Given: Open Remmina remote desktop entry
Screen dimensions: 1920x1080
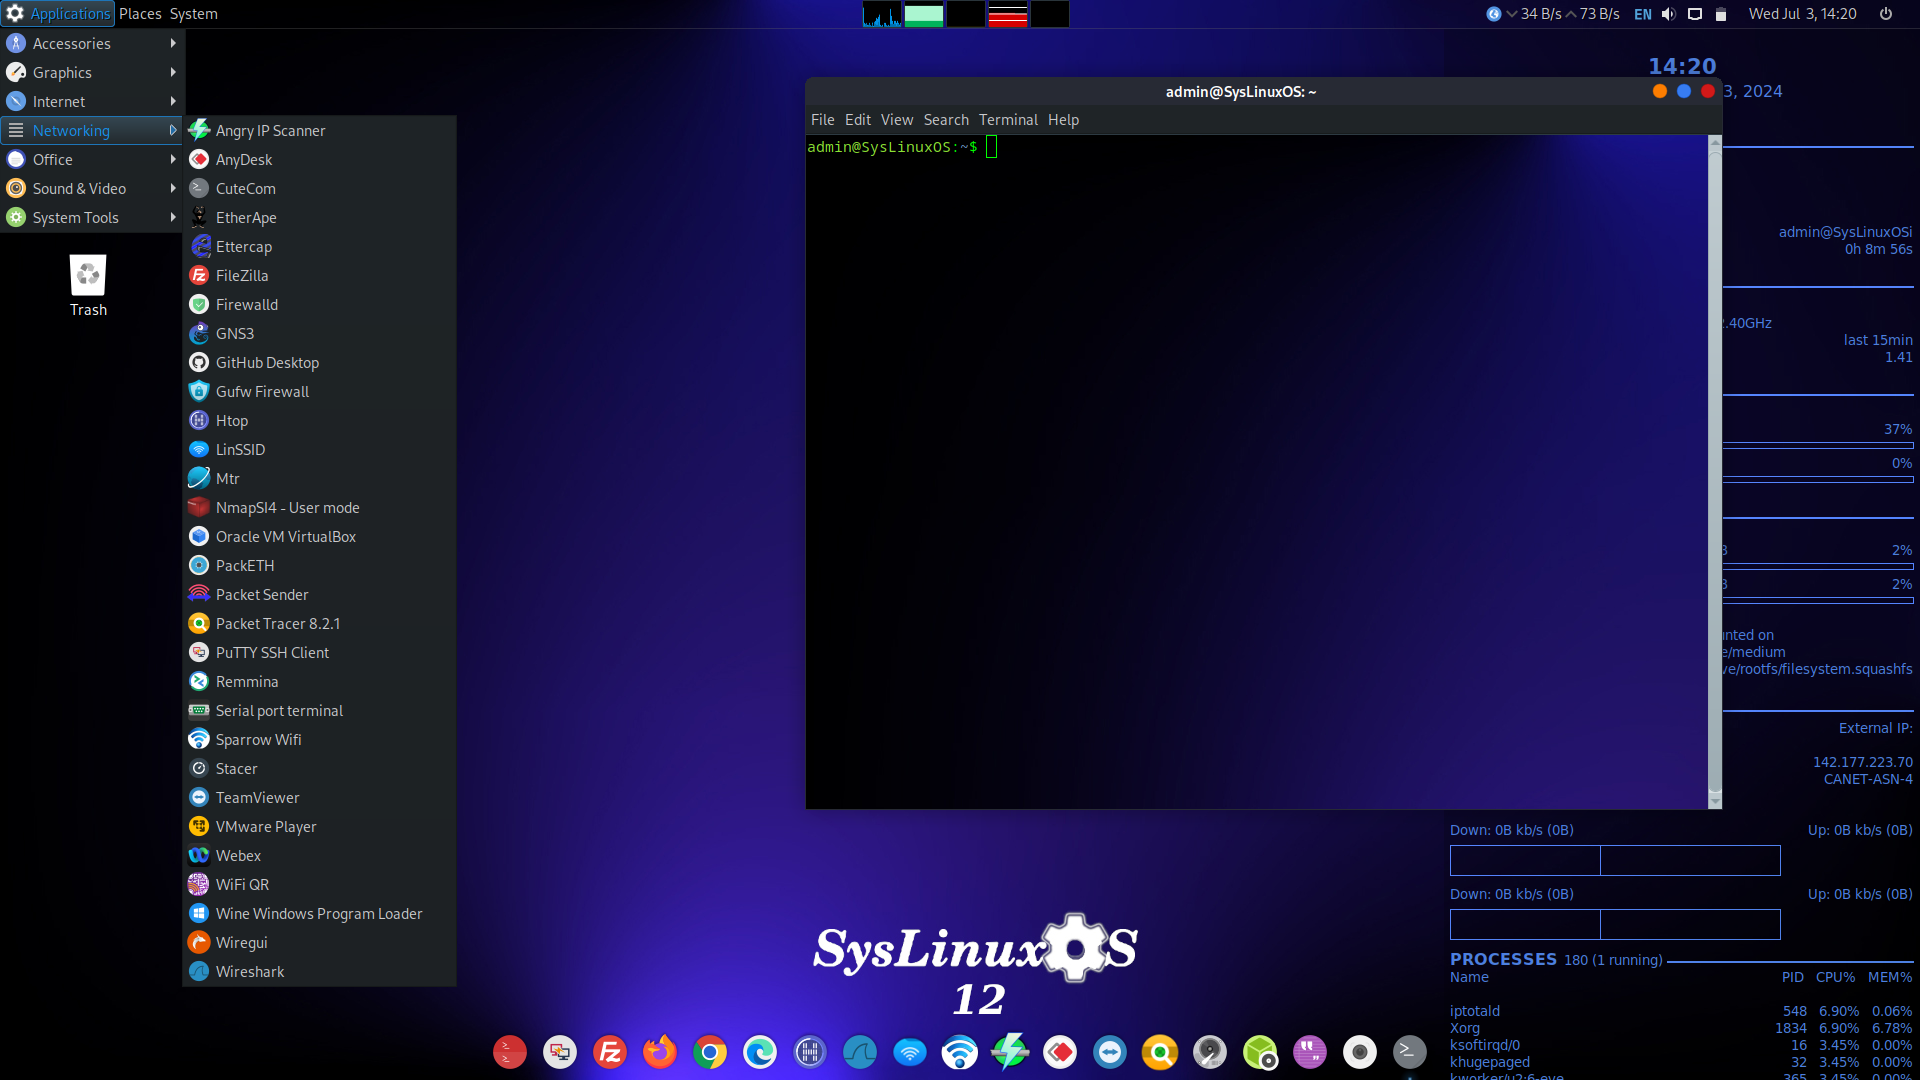Looking at the screenshot, I should (319, 681).
